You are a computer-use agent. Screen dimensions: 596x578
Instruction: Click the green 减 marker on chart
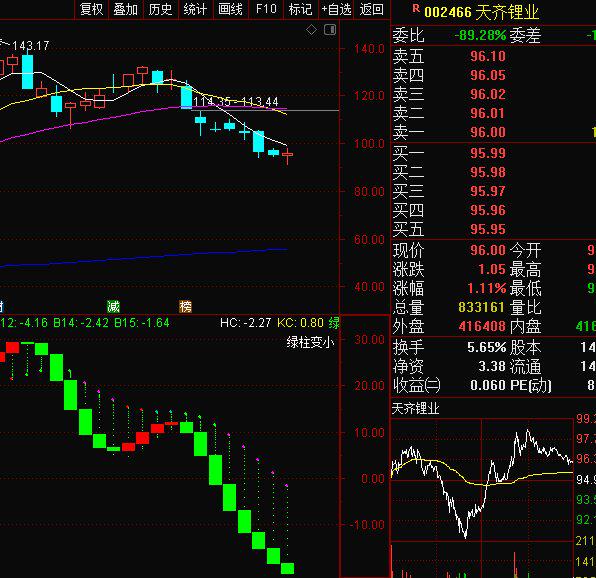click(x=113, y=306)
